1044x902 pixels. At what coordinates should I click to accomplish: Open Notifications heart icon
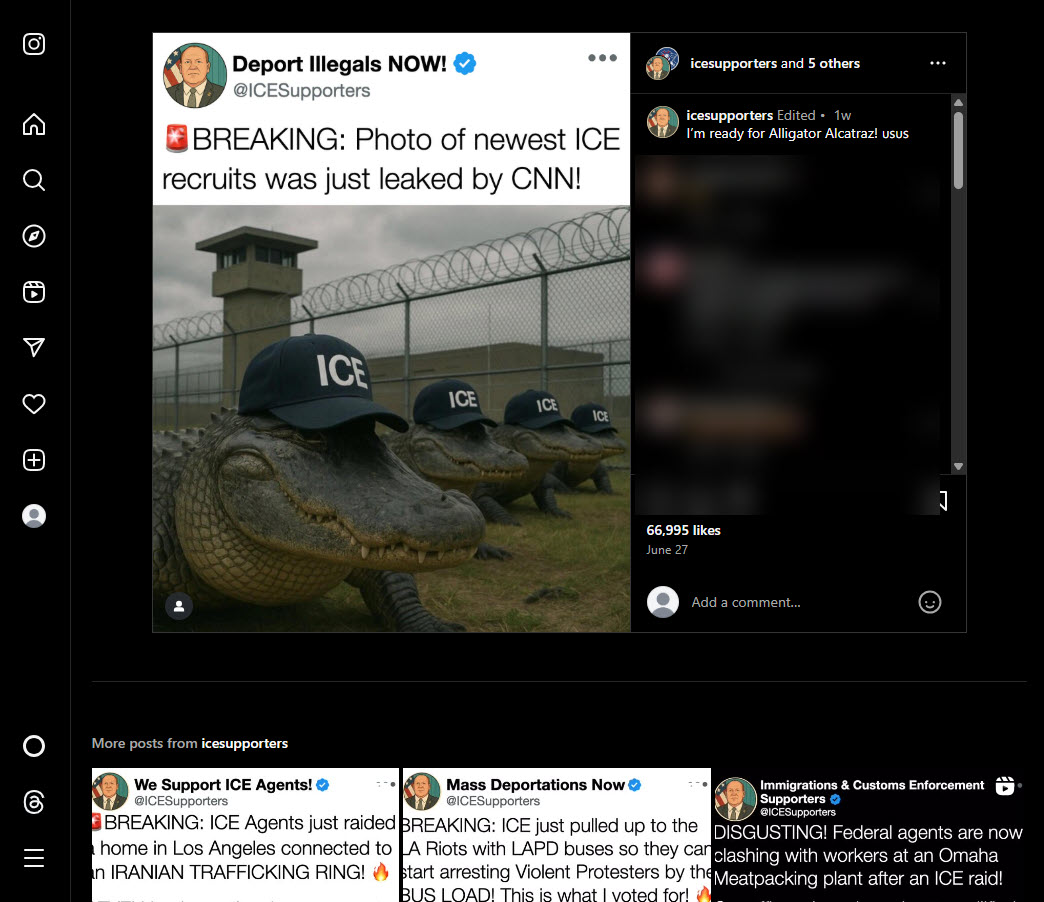34,404
